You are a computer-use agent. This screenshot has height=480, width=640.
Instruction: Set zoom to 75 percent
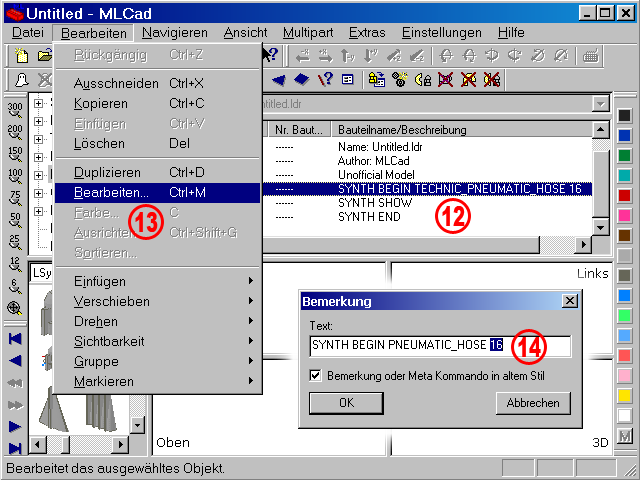point(15,198)
